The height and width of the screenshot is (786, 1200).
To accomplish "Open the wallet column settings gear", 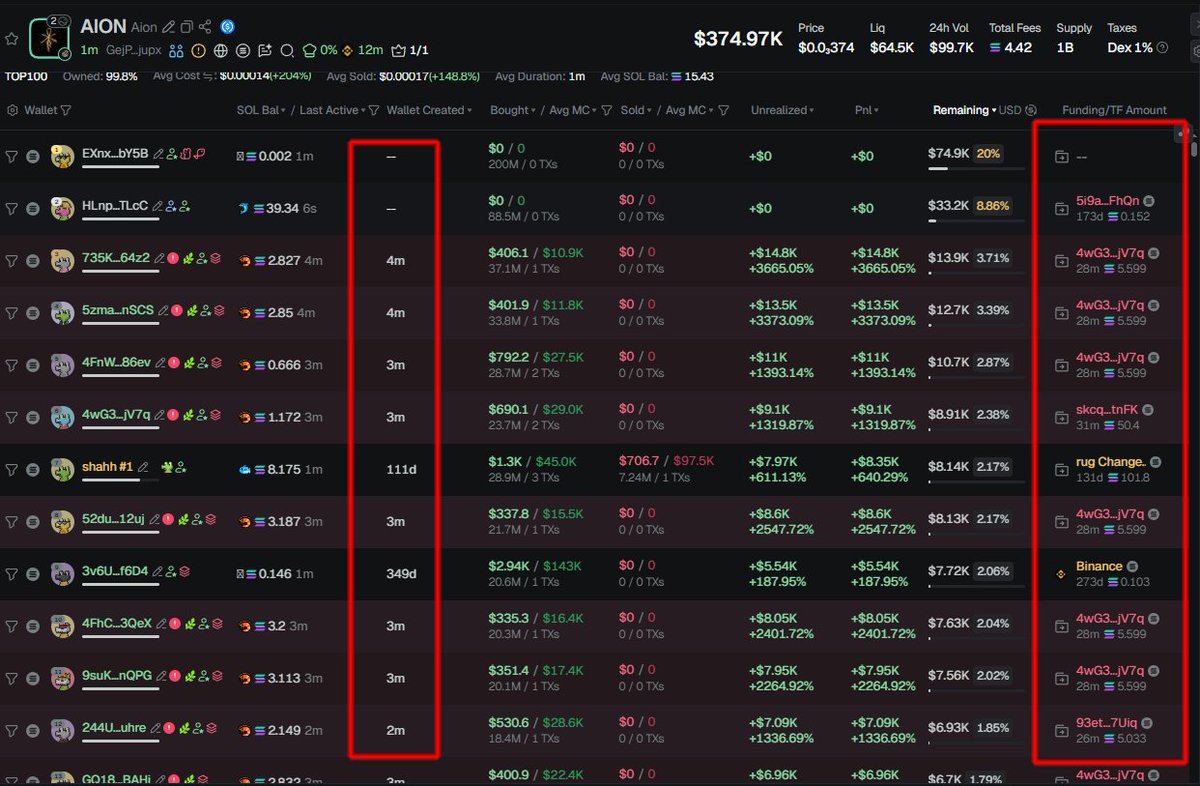I will point(13,110).
